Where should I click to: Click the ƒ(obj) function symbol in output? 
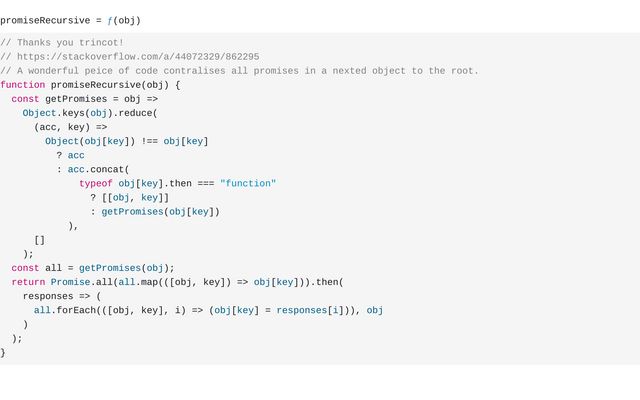coord(124,20)
